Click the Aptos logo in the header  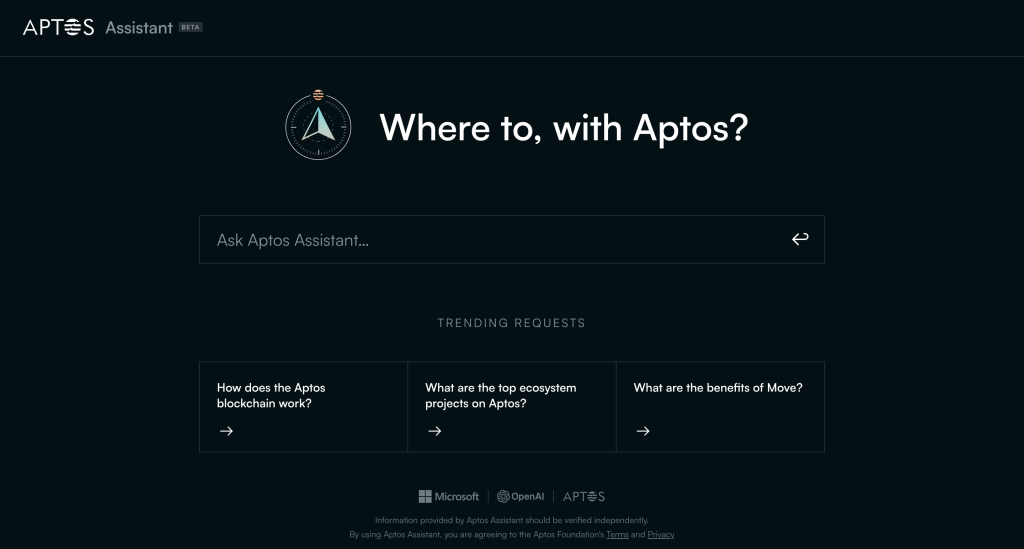(58, 27)
